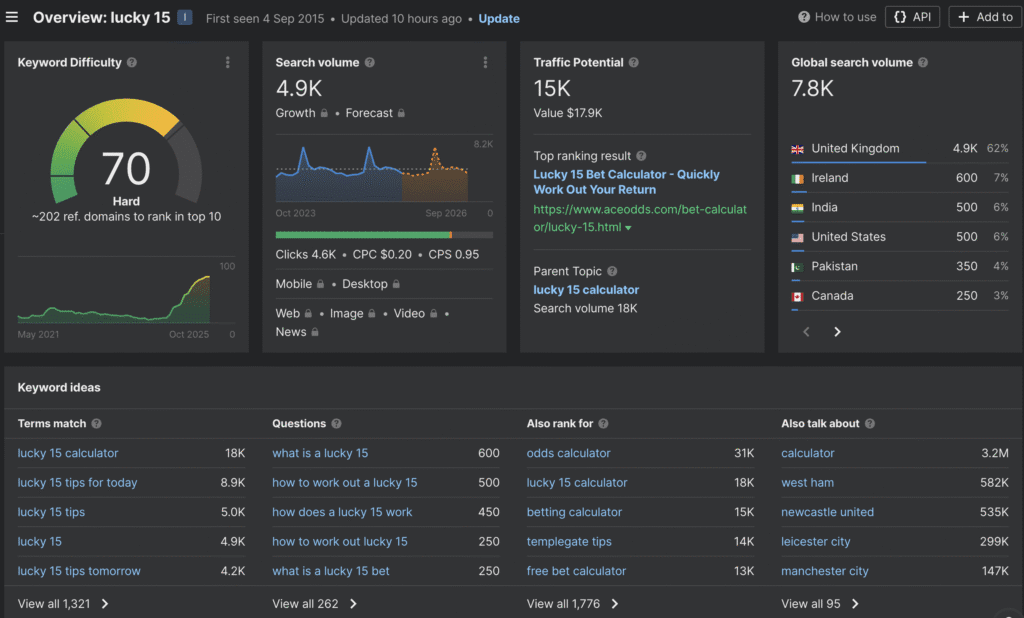Image resolution: width=1024 pixels, height=618 pixels.
Task: Click the Global search volume help icon
Action: tap(923, 63)
